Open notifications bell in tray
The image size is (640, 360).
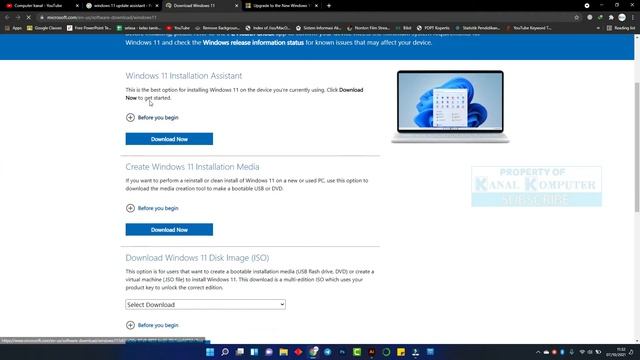coord(631,352)
